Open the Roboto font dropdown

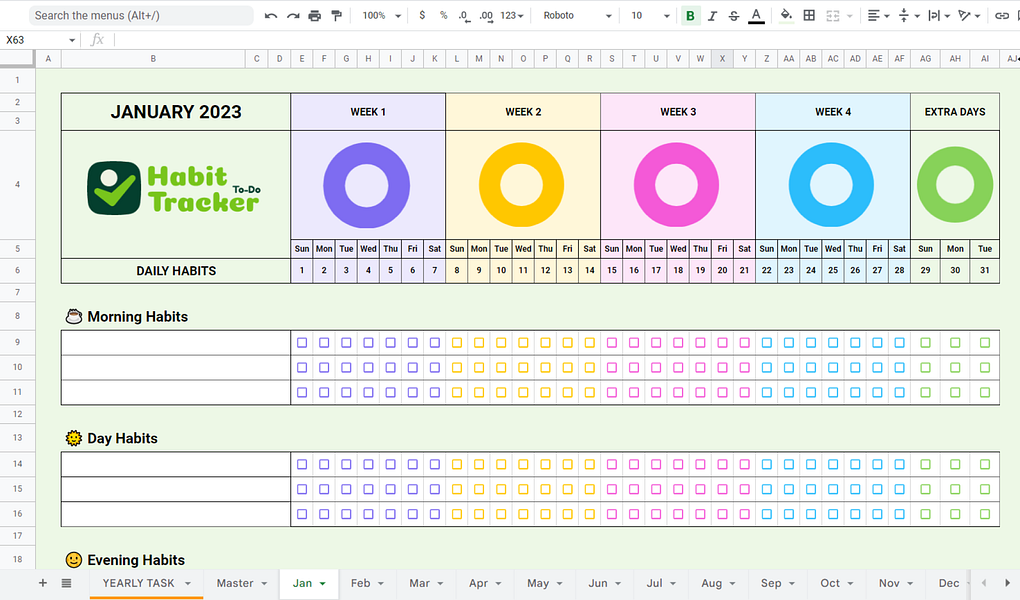pyautogui.click(x=577, y=16)
